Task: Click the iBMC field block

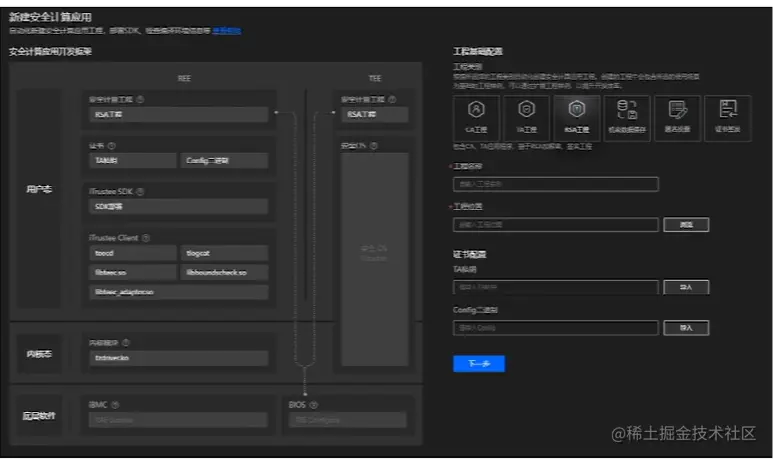Action: (x=178, y=420)
